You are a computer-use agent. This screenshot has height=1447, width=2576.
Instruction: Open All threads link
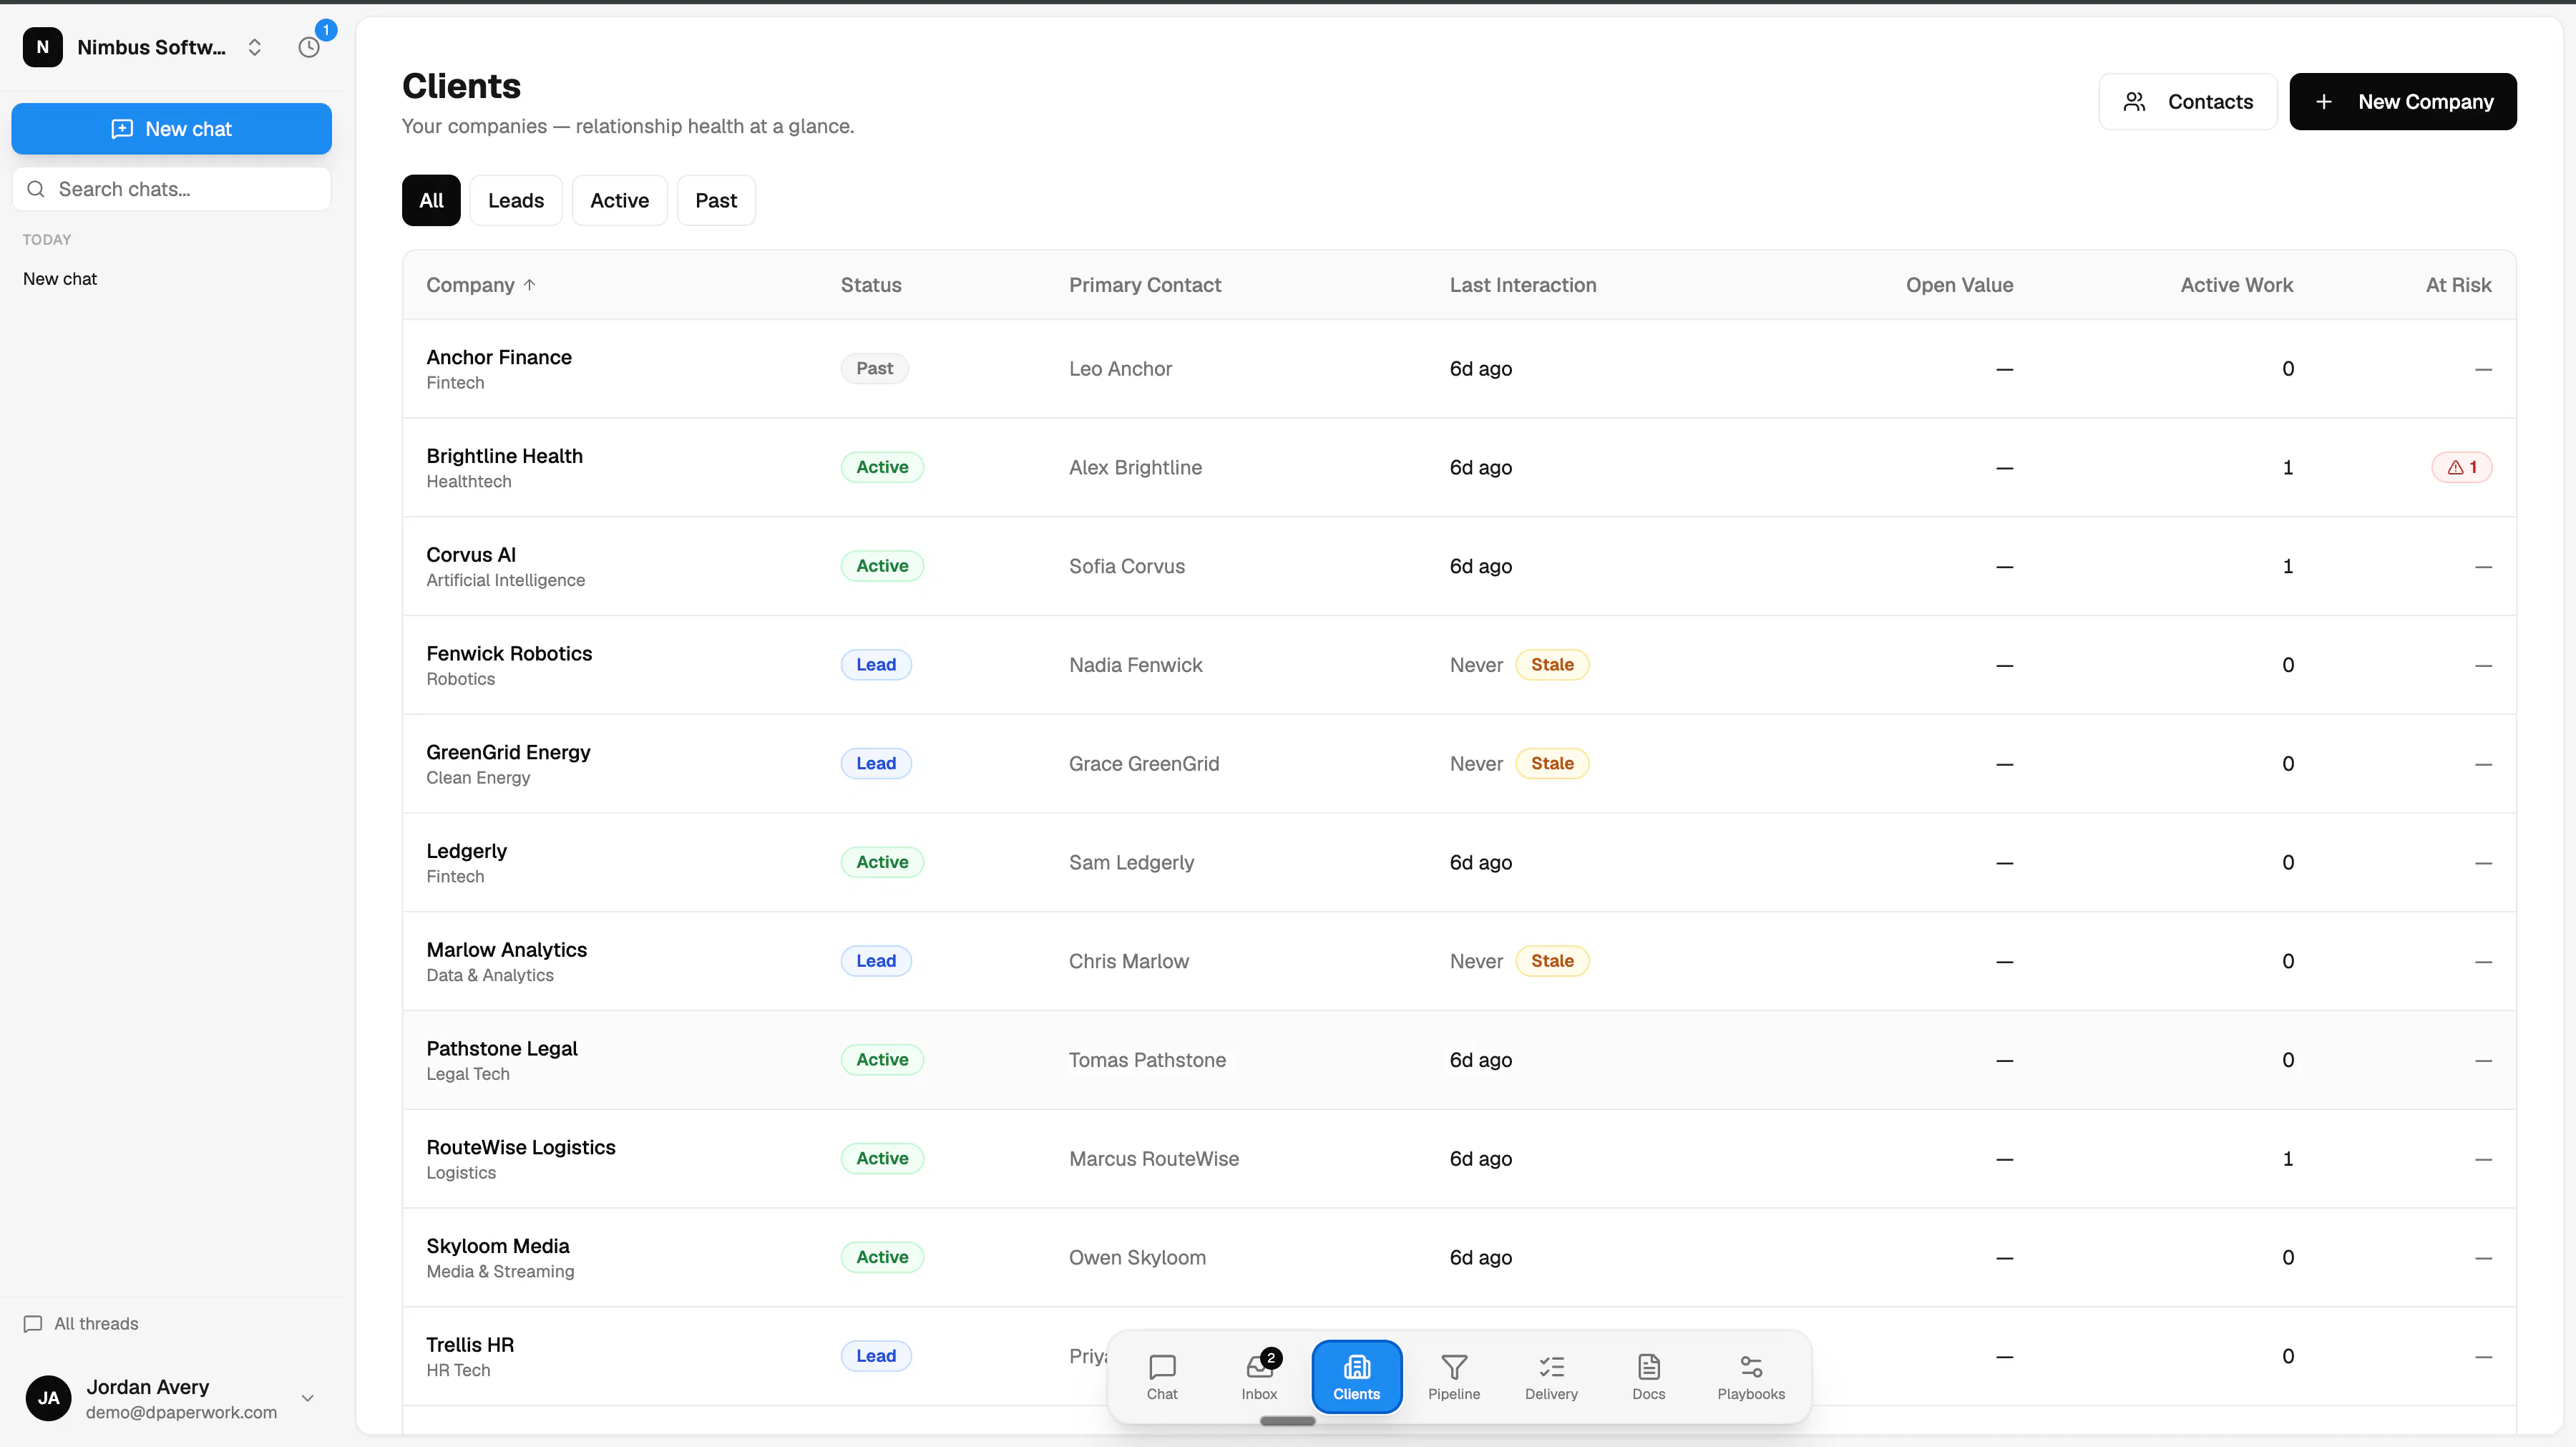81,1323
